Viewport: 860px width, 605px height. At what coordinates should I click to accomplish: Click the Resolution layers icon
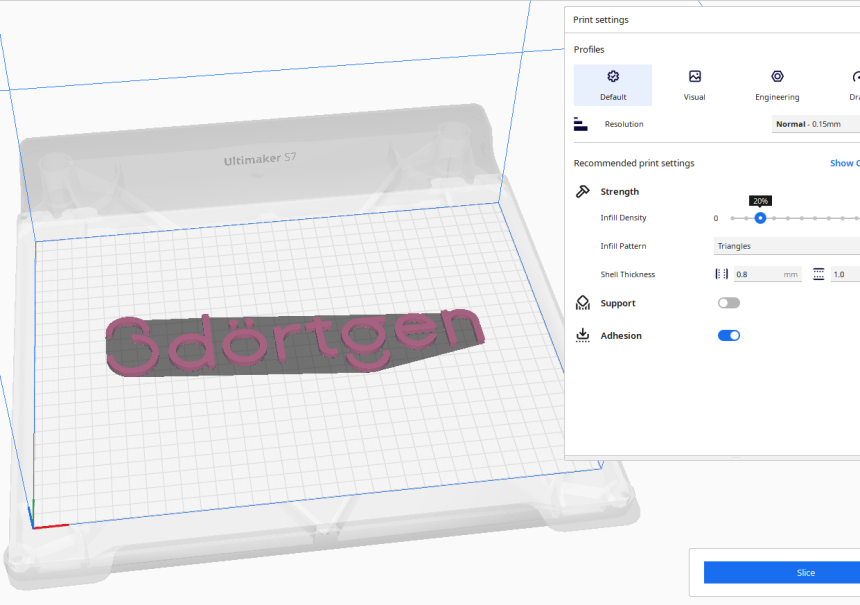581,124
